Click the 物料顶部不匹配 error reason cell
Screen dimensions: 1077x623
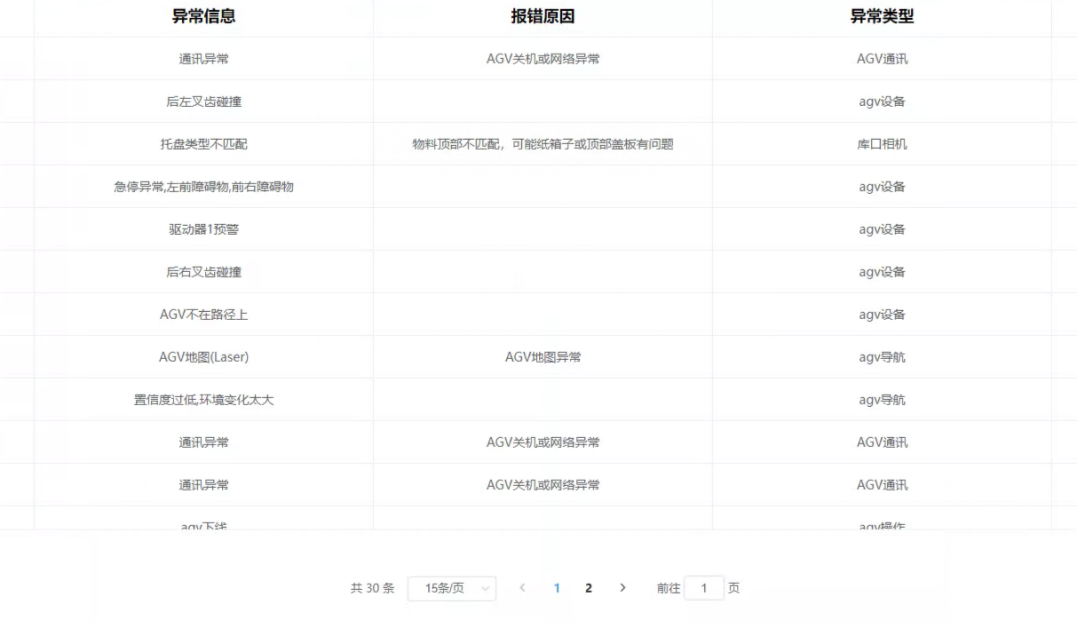tap(543, 144)
